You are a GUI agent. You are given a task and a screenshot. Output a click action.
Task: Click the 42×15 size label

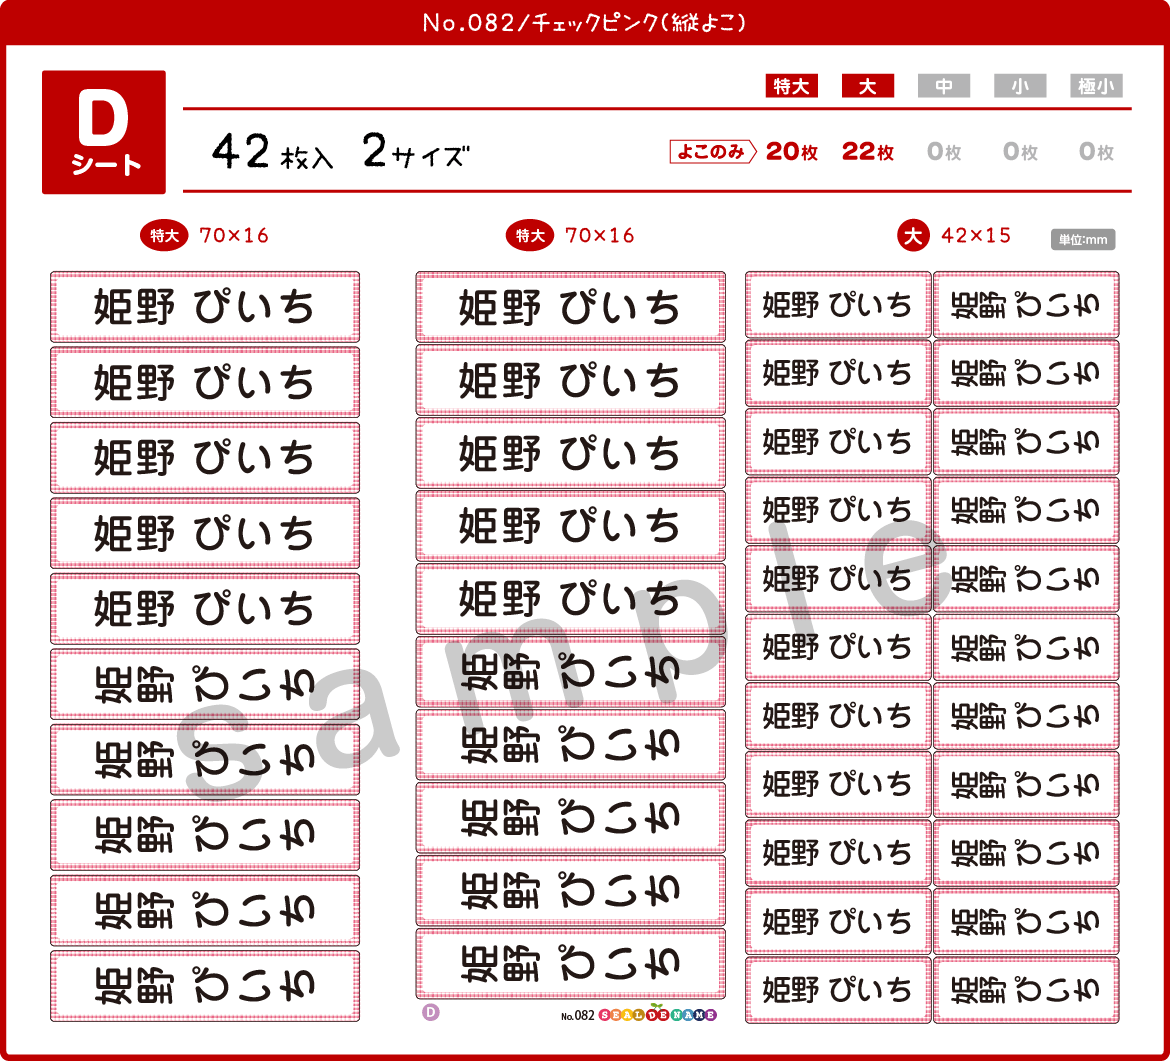[975, 236]
